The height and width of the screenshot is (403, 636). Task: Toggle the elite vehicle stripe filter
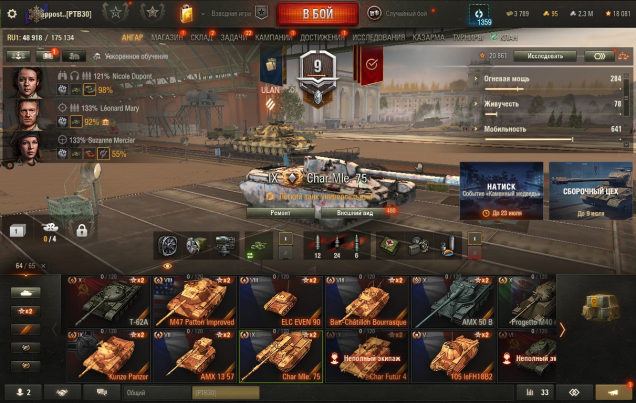click(25, 330)
